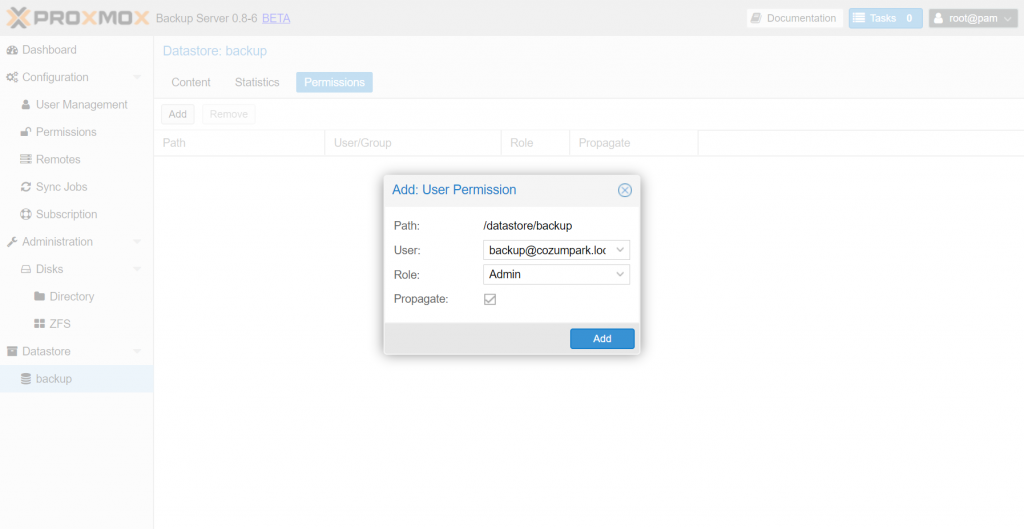Click the backup datastore database icon

[26, 379]
